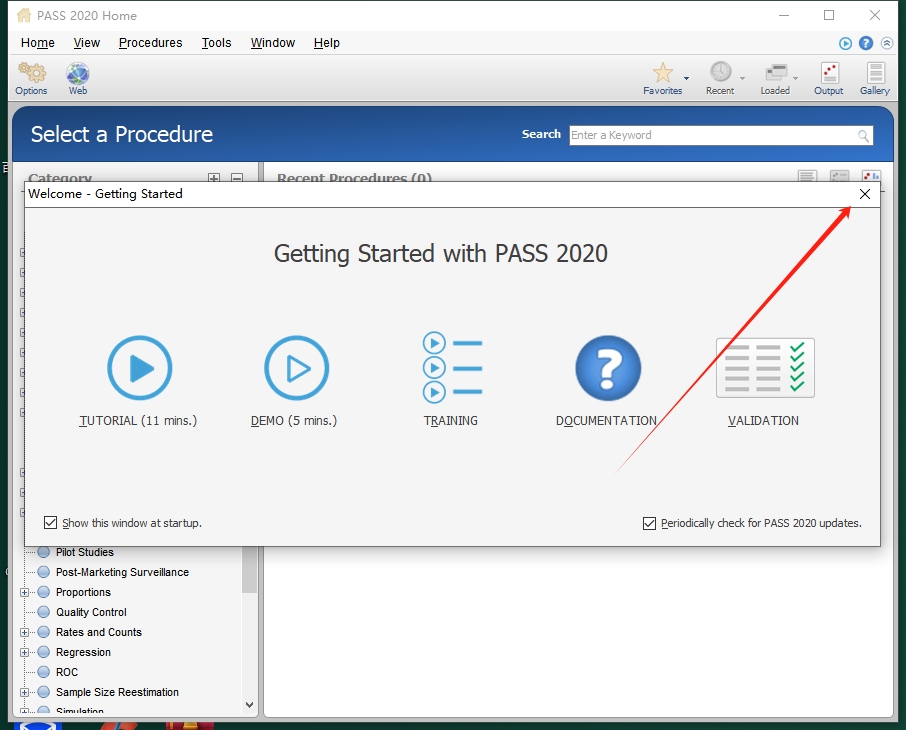Open the View menu
This screenshot has width=906, height=730.
[87, 43]
